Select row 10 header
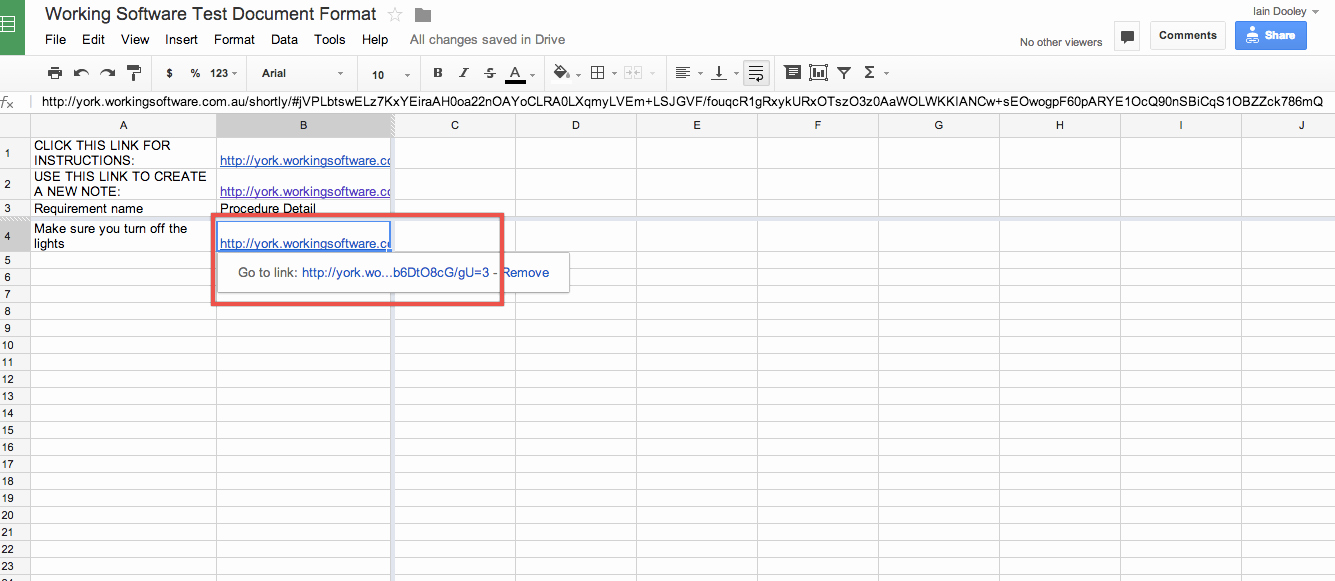The image size is (1335, 581). 7,344
